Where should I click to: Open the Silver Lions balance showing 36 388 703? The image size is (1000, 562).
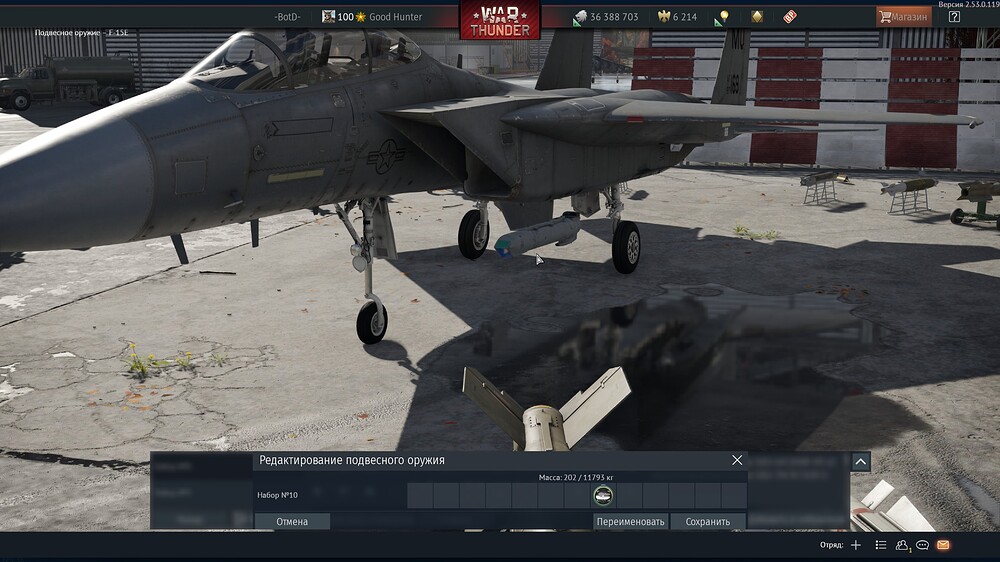[606, 17]
